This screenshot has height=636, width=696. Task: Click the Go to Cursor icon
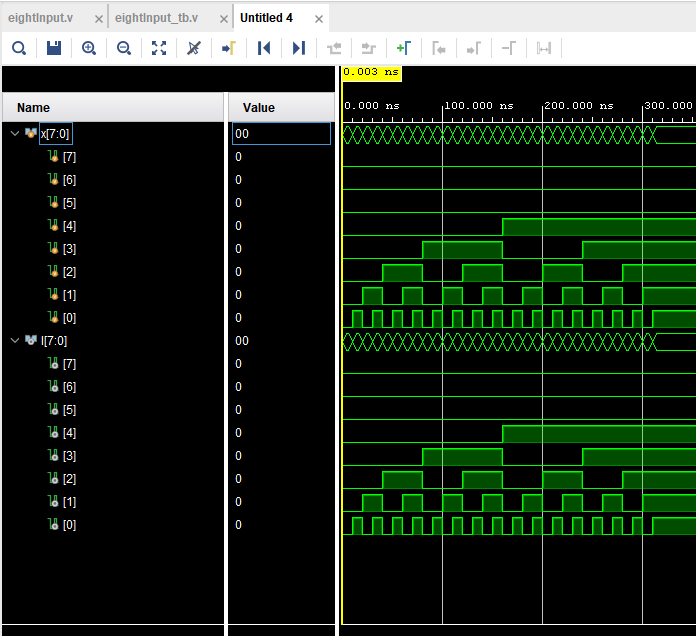(228, 48)
